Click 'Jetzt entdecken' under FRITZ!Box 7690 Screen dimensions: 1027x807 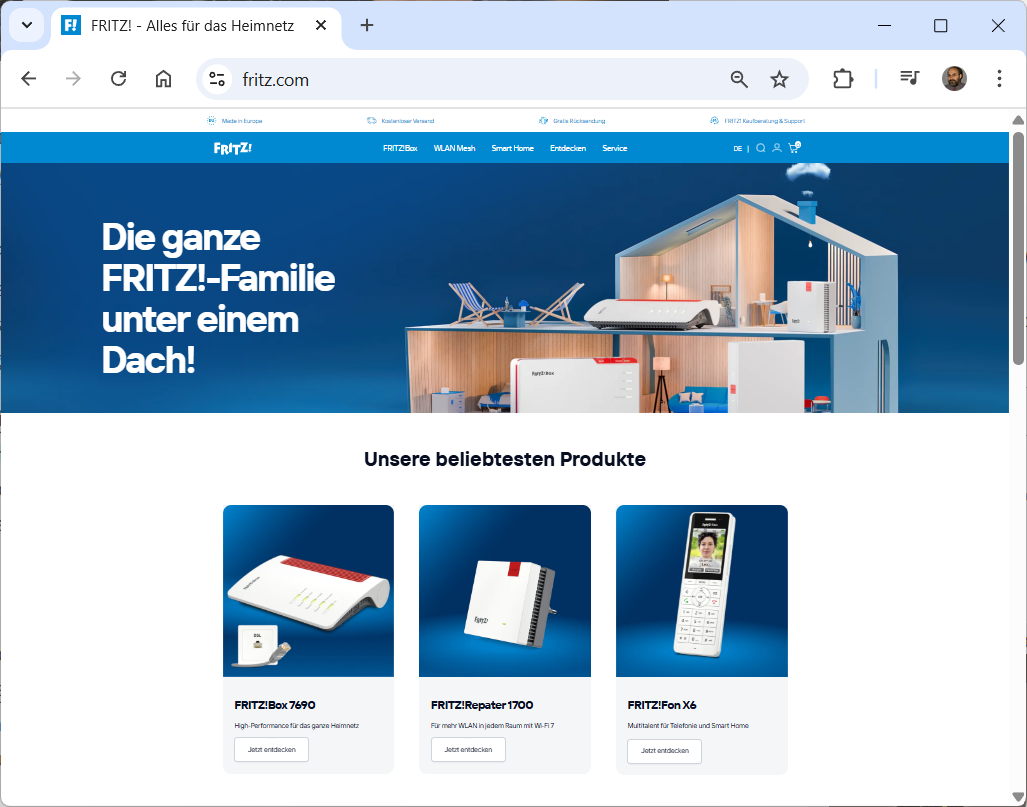[271, 750]
